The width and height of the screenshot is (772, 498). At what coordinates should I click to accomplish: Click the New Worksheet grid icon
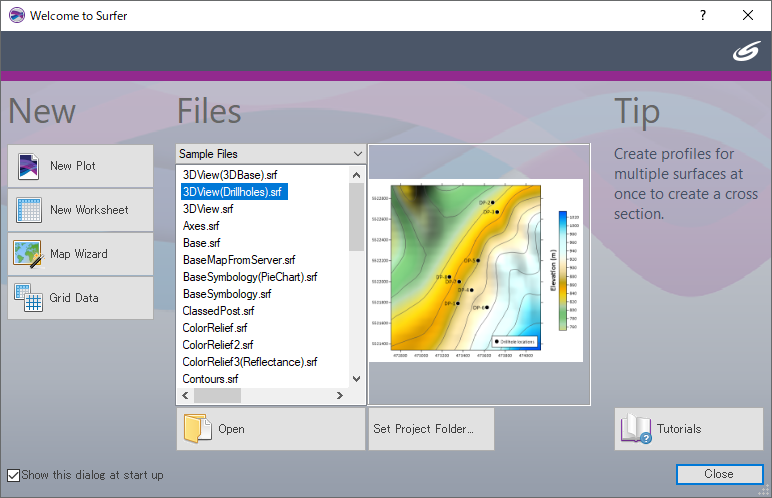point(29,210)
